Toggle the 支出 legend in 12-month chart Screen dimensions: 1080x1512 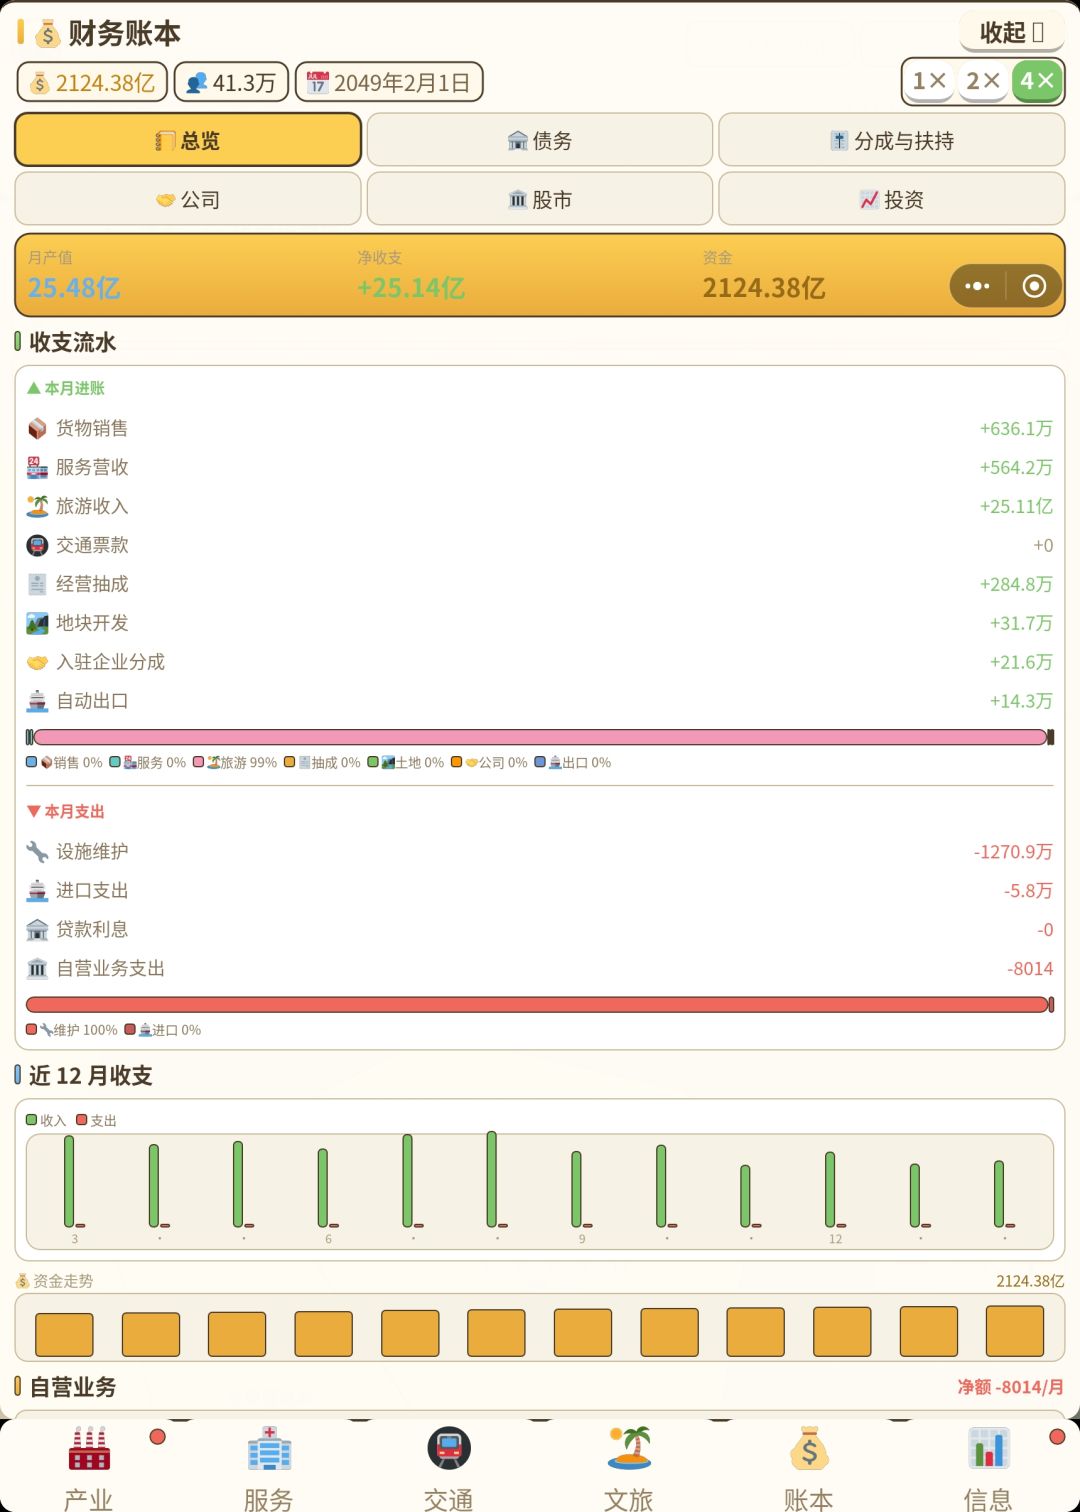click(x=97, y=1121)
